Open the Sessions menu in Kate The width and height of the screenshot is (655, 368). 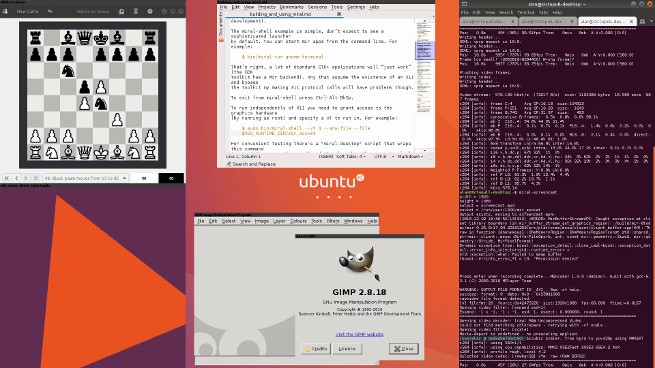(317, 7)
